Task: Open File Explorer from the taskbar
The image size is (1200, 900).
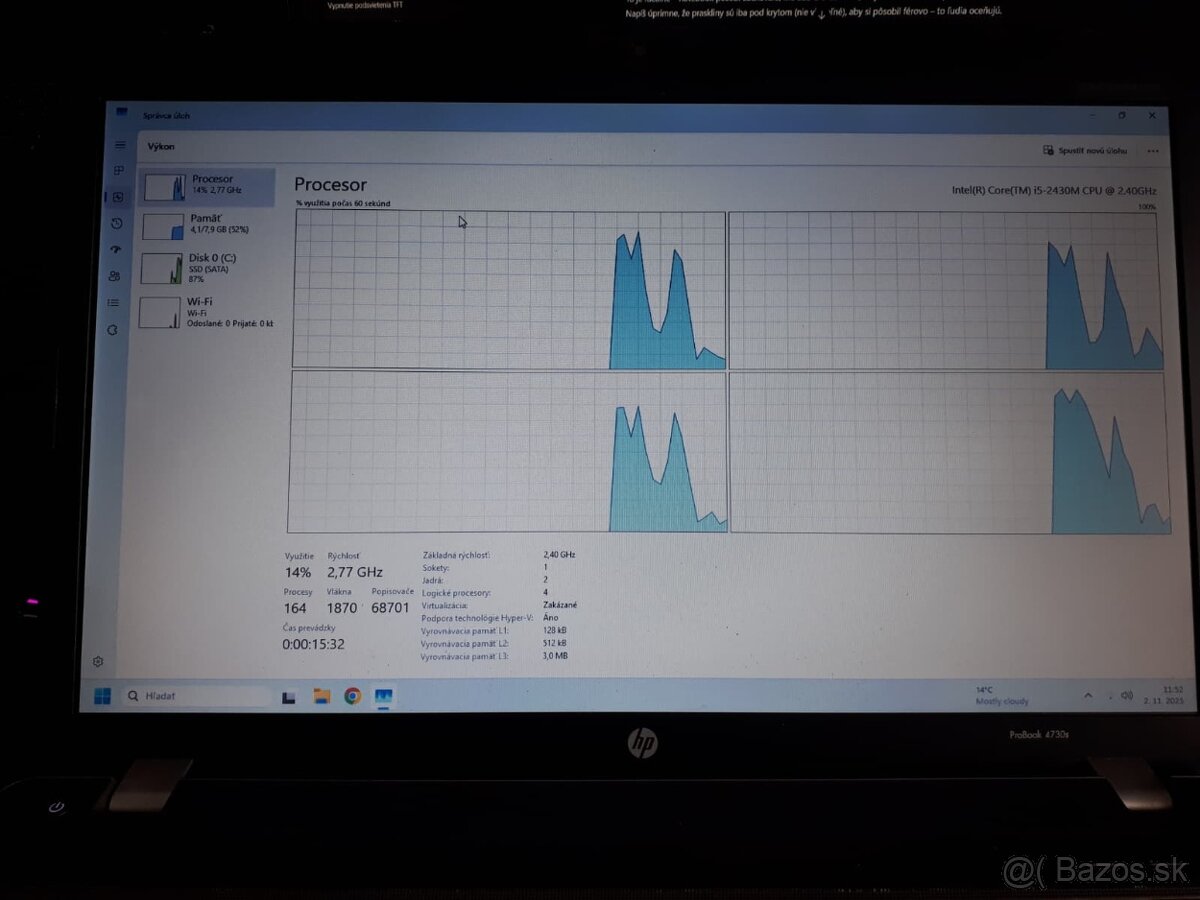Action: (320, 695)
